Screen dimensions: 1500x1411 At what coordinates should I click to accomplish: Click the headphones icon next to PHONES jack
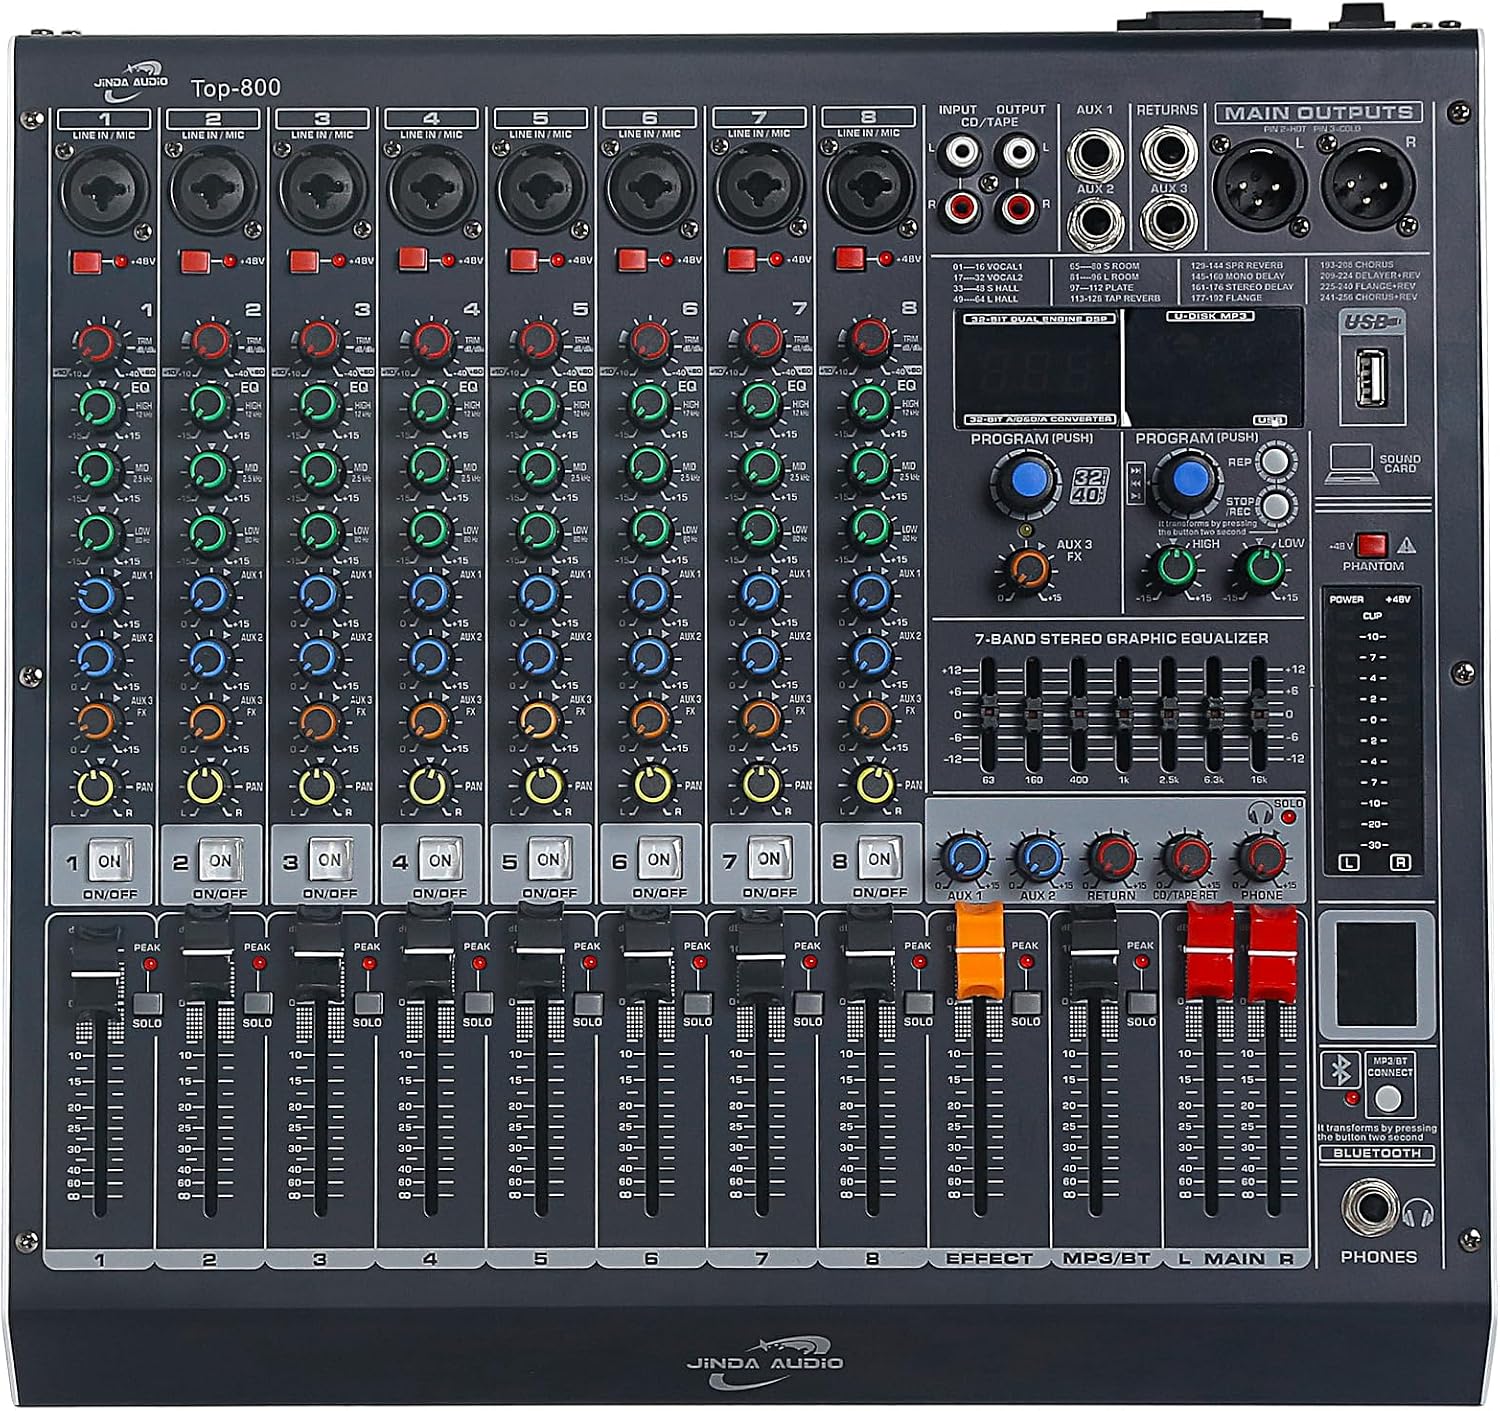pyautogui.click(x=1419, y=1213)
